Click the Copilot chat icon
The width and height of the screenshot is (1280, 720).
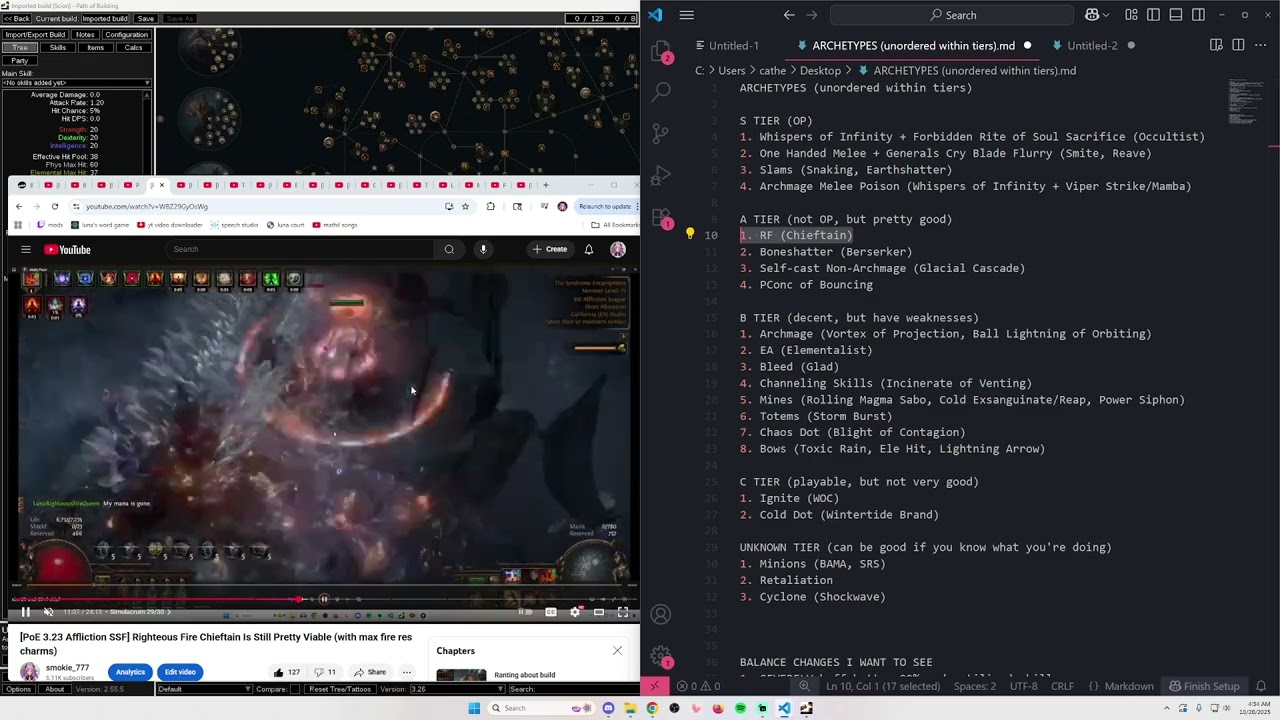(x=1090, y=15)
